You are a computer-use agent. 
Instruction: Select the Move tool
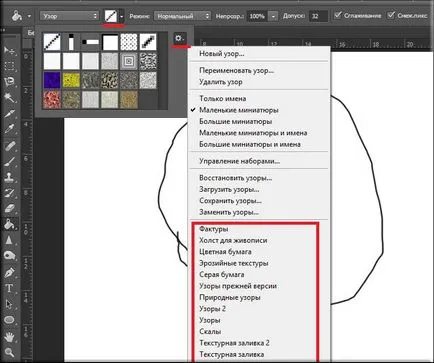click(9, 50)
